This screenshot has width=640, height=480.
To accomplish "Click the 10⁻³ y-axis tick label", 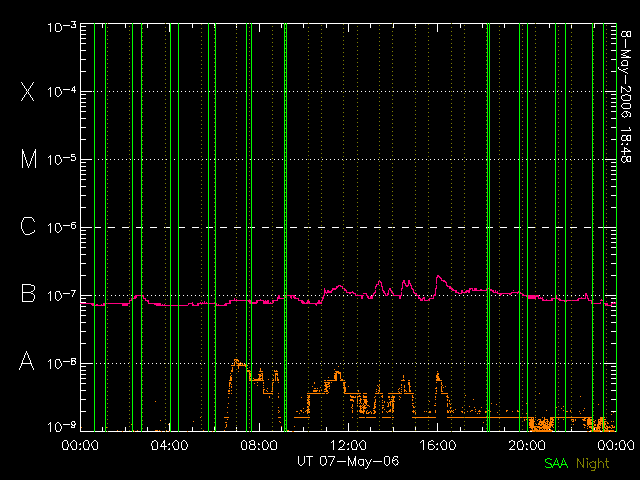I will click(x=62, y=27).
